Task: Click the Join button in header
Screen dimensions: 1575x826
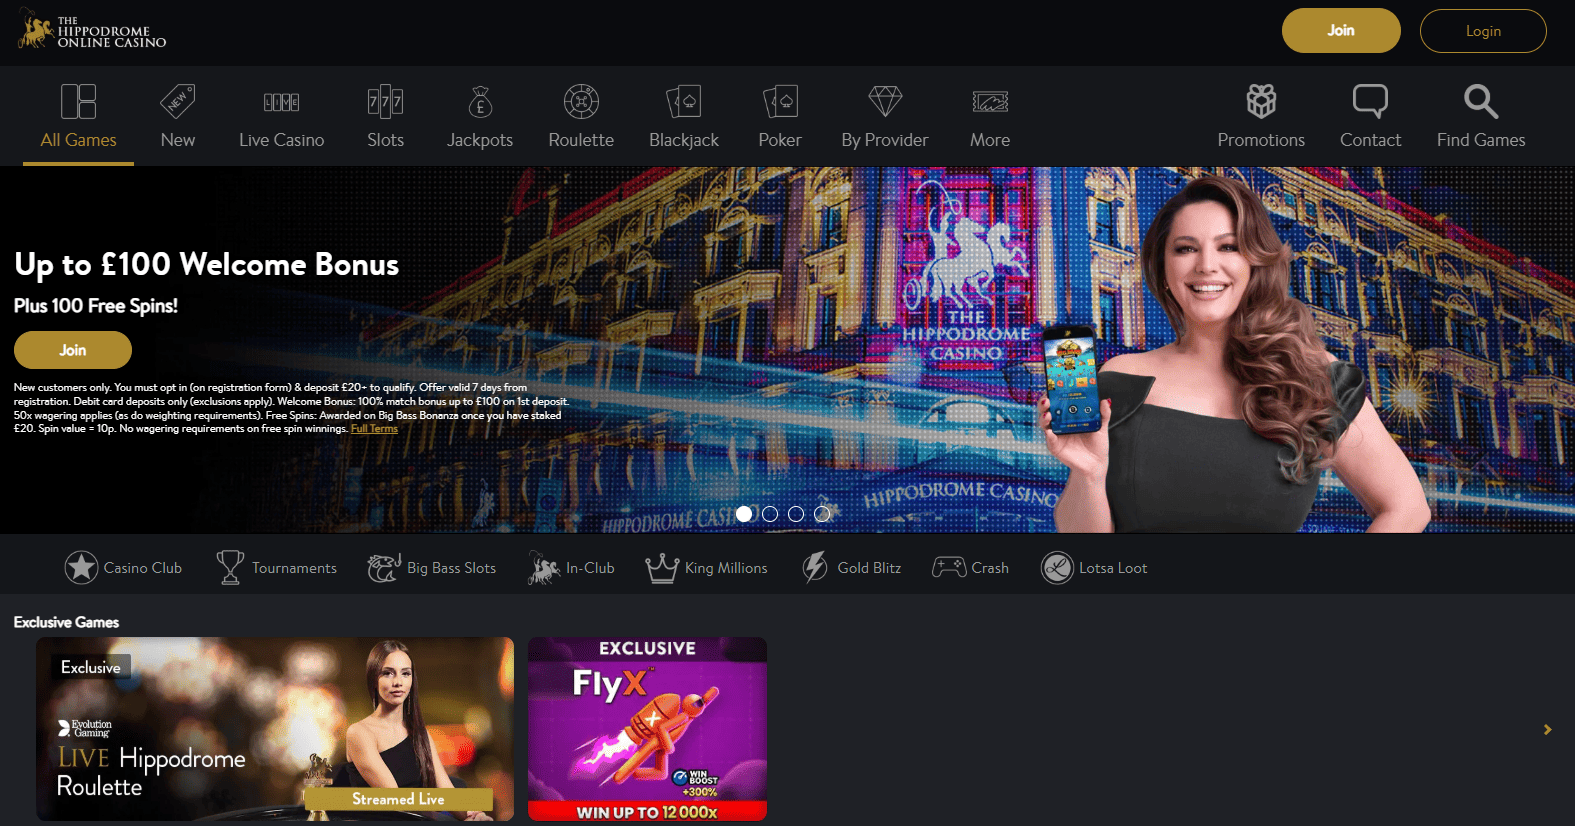Action: coord(1341,31)
